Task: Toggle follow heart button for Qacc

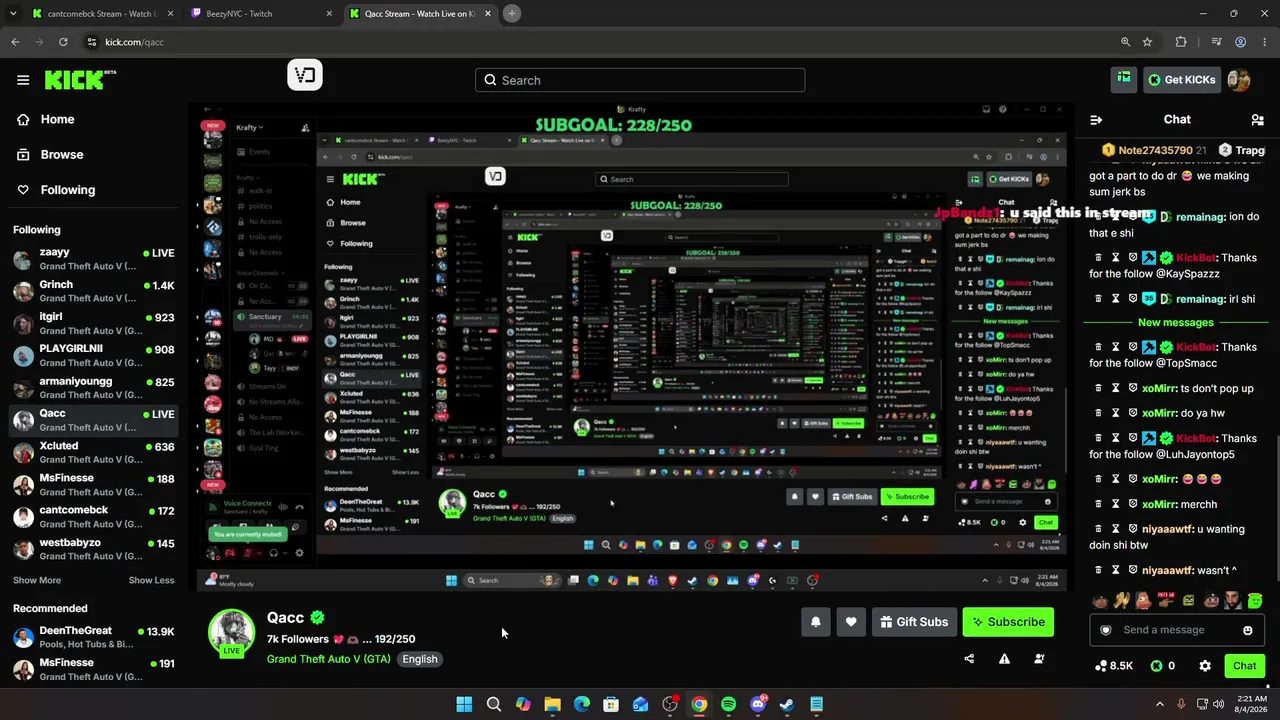Action: [x=851, y=622]
